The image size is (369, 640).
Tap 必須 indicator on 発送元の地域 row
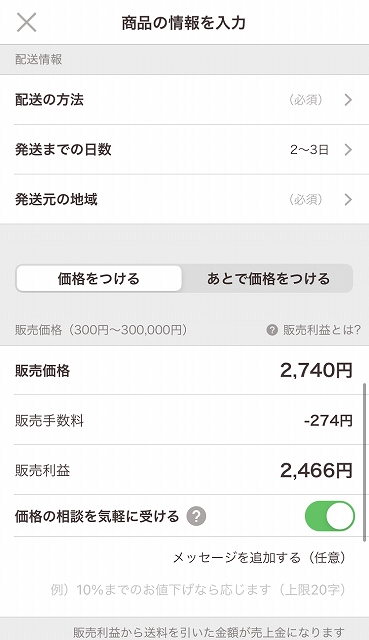(305, 200)
